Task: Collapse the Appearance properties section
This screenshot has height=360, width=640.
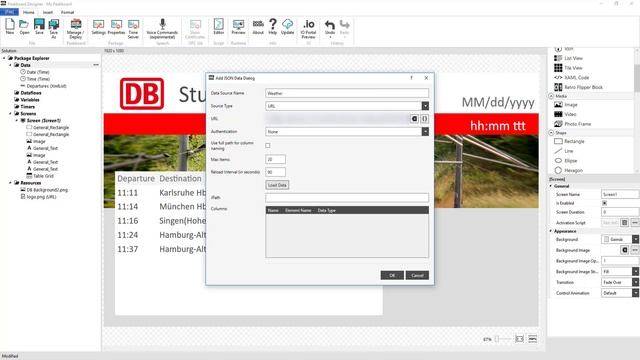Action: [x=551, y=231]
